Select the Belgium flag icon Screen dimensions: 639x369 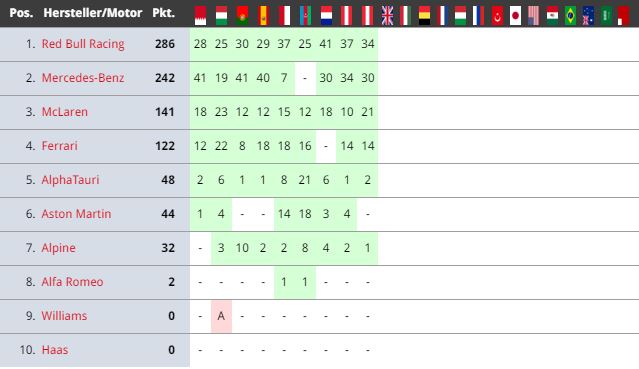424,15
